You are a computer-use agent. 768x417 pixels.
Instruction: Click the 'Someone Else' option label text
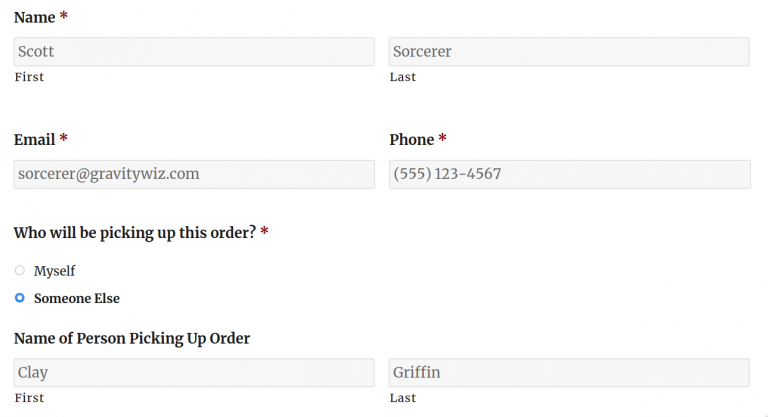[x=76, y=298]
